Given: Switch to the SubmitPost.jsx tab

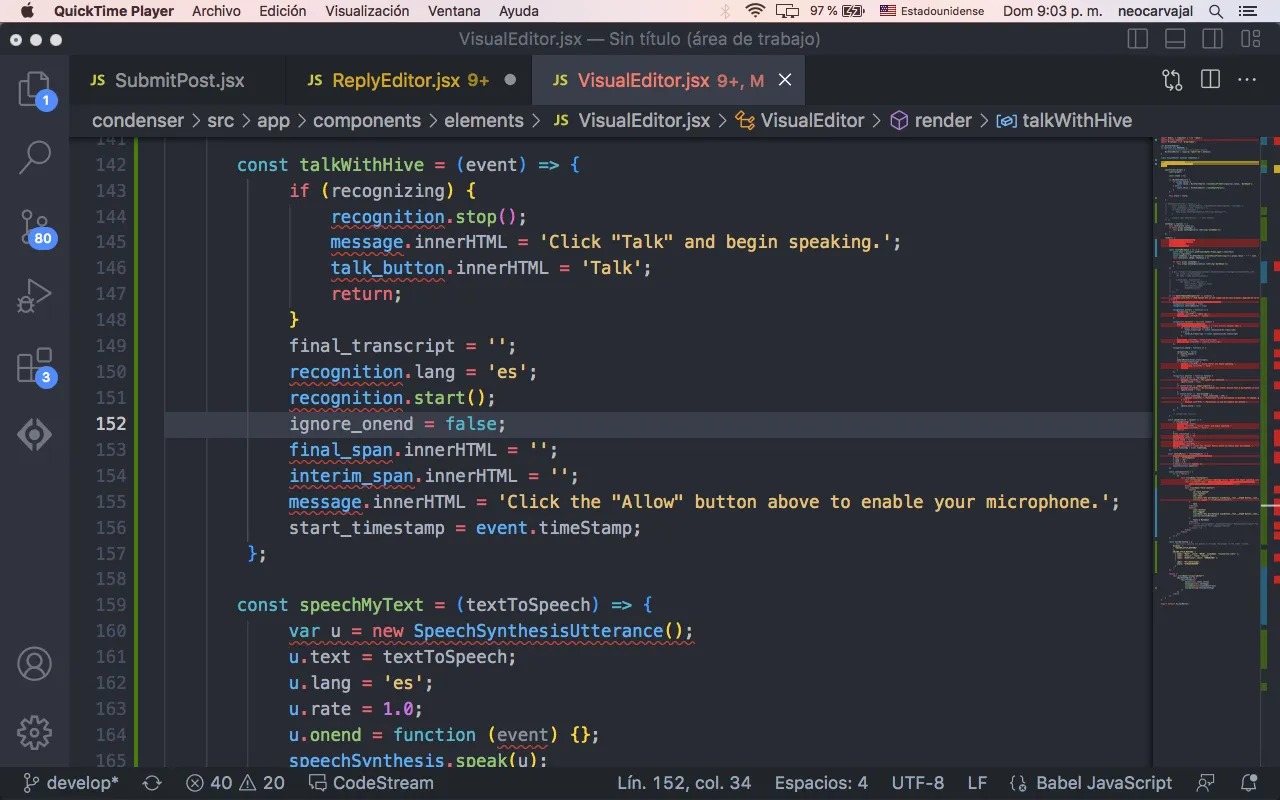Looking at the screenshot, I should (179, 80).
